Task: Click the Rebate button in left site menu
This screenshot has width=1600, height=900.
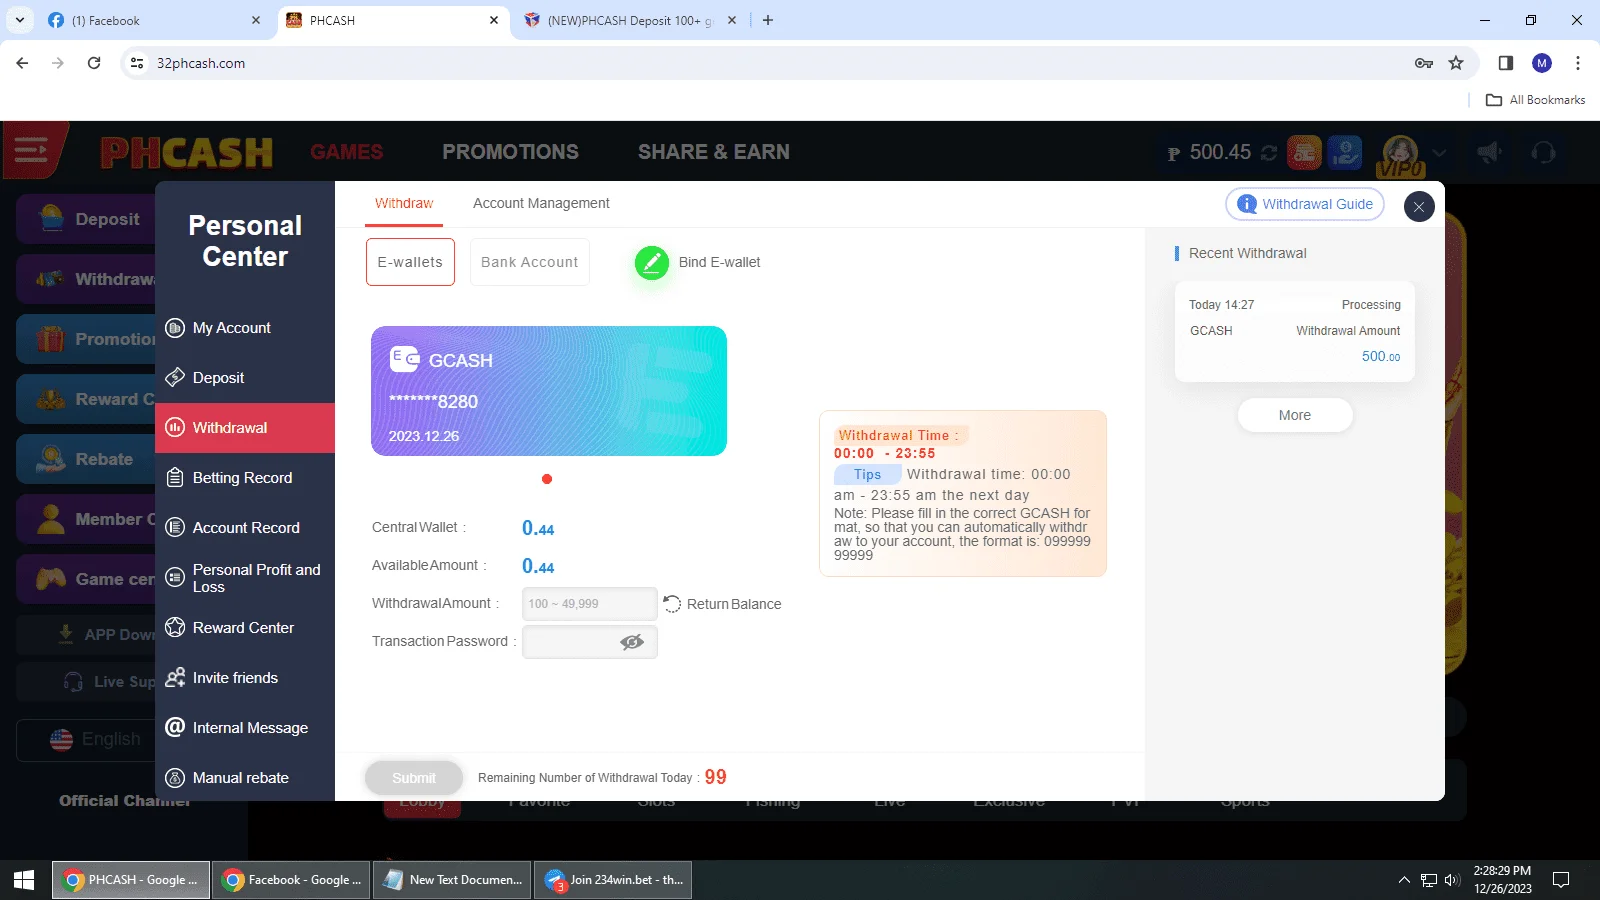Action: coord(86,460)
